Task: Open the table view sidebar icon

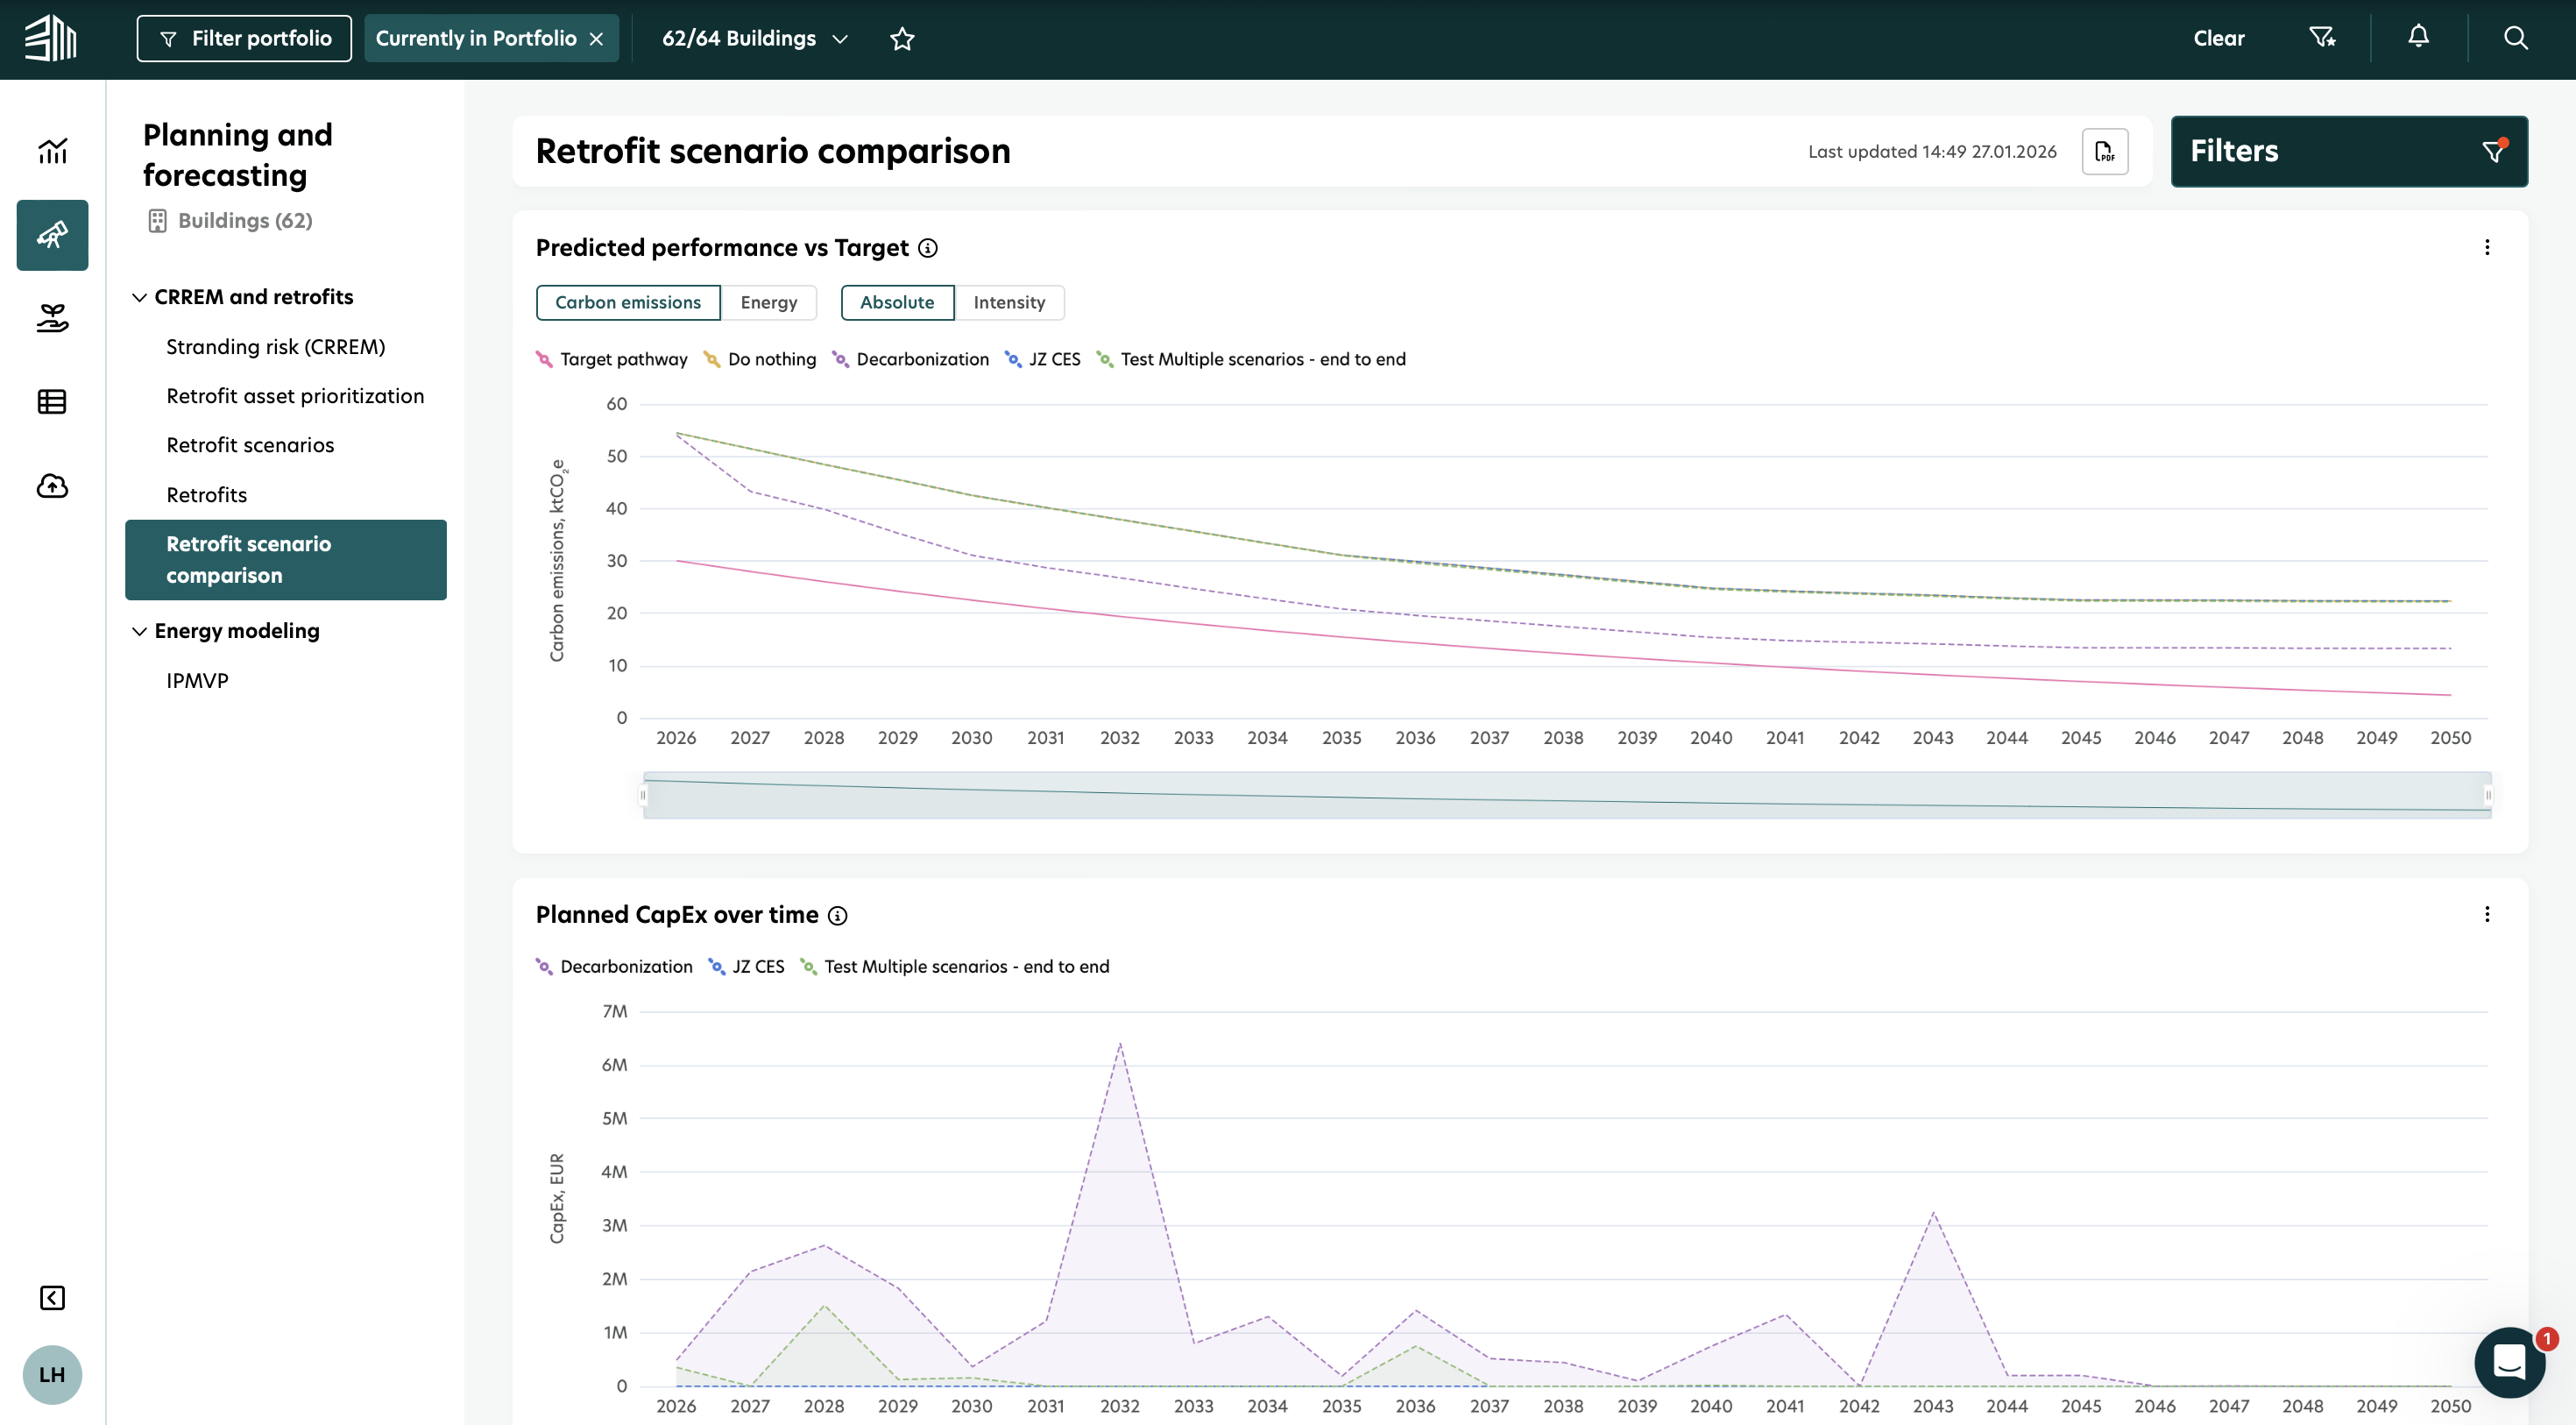Action: (x=52, y=402)
